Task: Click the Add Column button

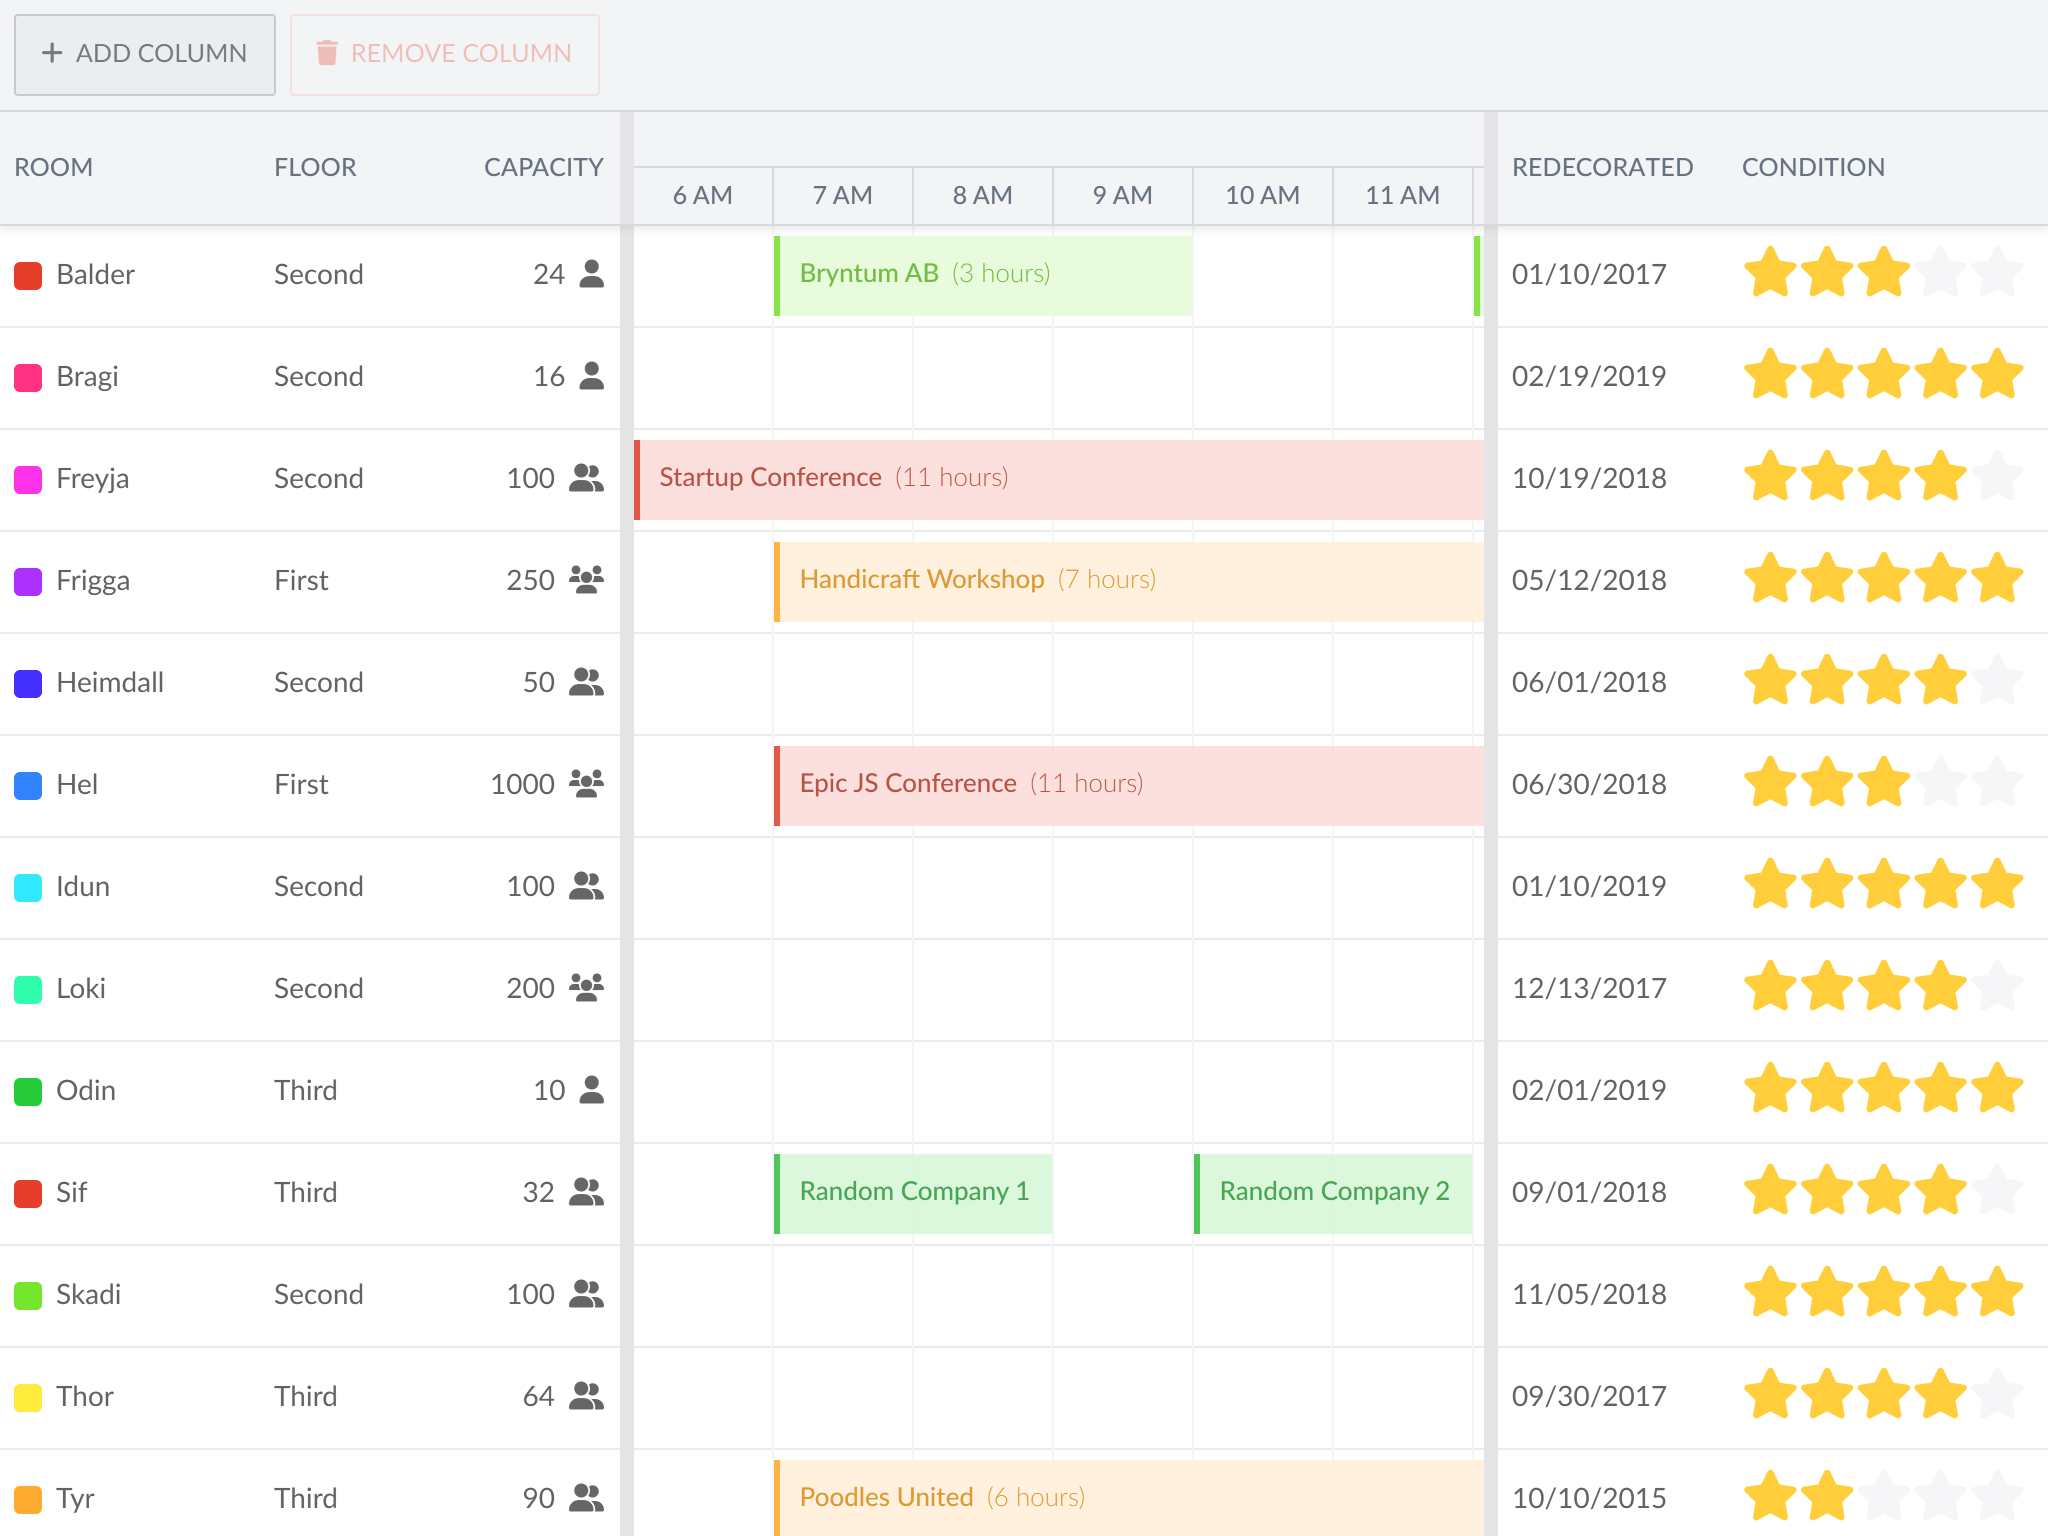Action: point(144,54)
